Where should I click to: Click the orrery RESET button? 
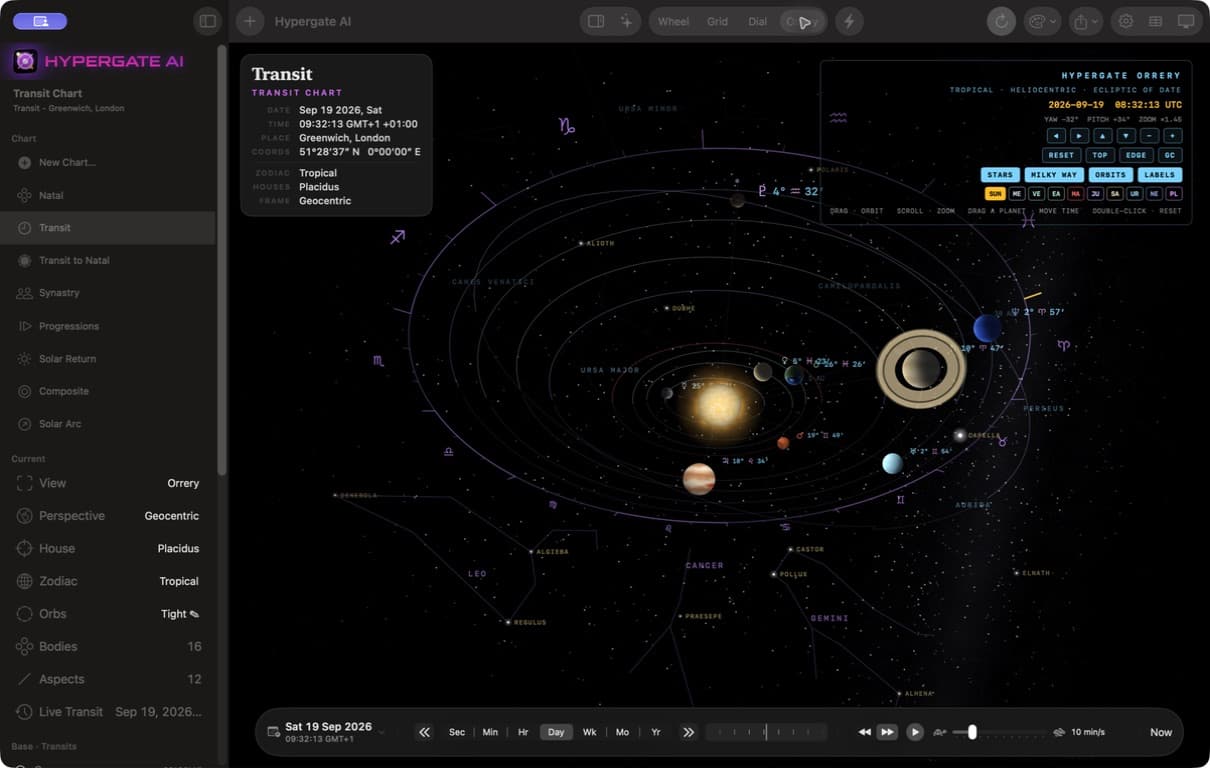click(1061, 155)
